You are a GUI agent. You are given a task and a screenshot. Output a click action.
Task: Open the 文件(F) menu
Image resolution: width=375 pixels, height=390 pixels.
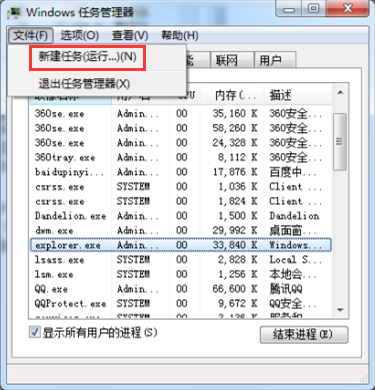tap(30, 35)
